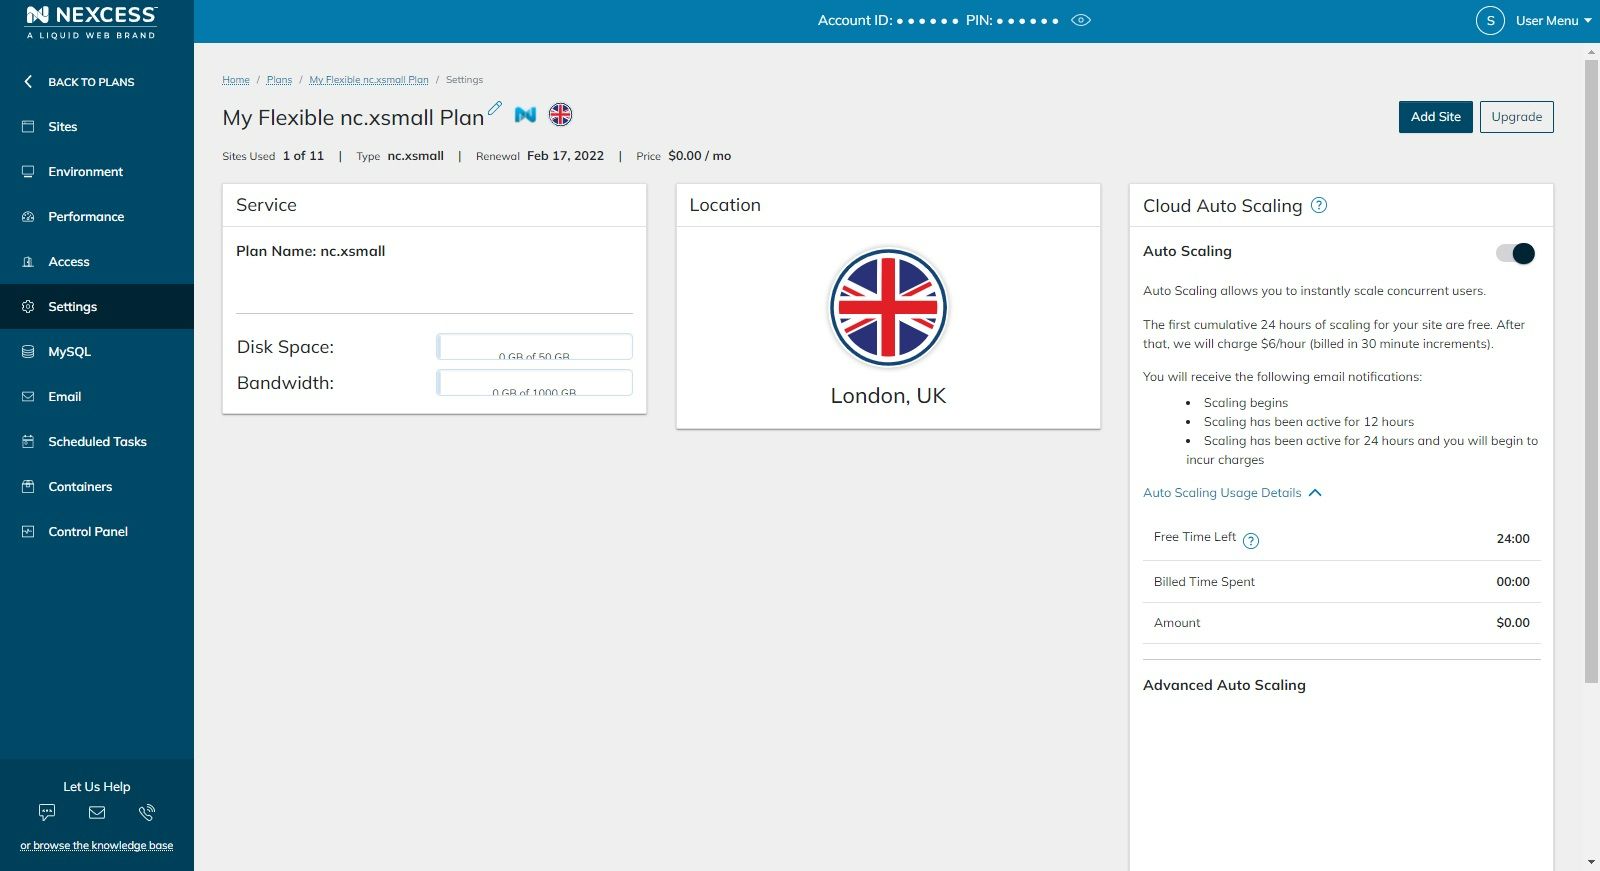Reveal Account ID and PIN with eye icon

click(x=1081, y=20)
